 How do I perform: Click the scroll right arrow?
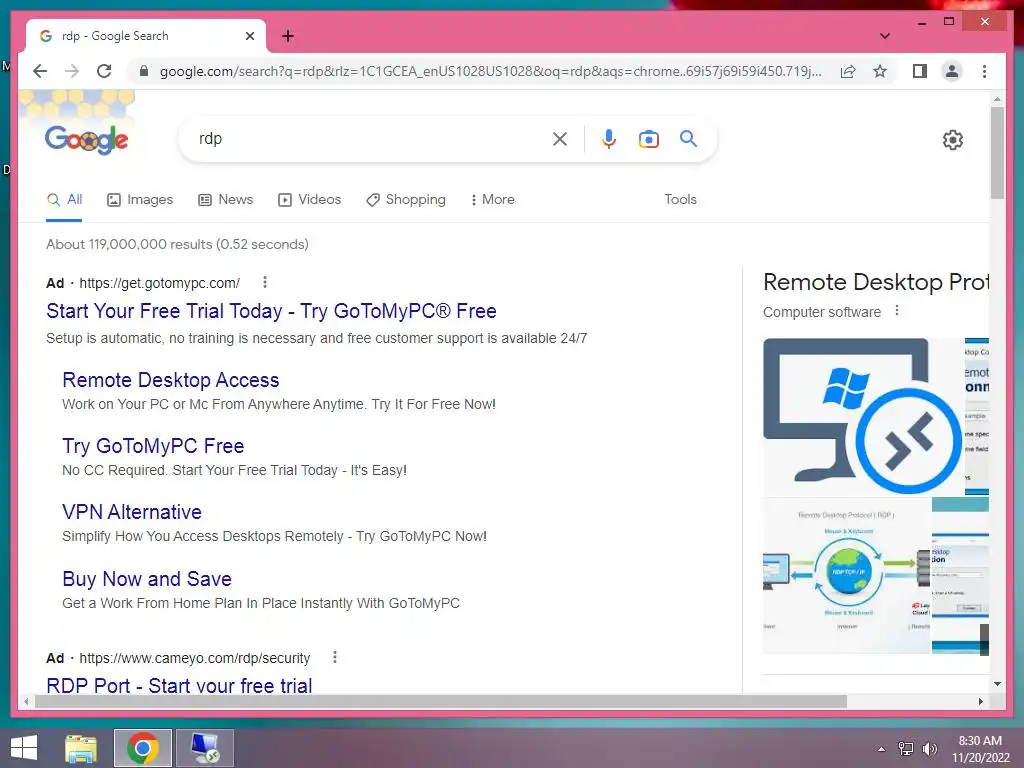point(980,701)
